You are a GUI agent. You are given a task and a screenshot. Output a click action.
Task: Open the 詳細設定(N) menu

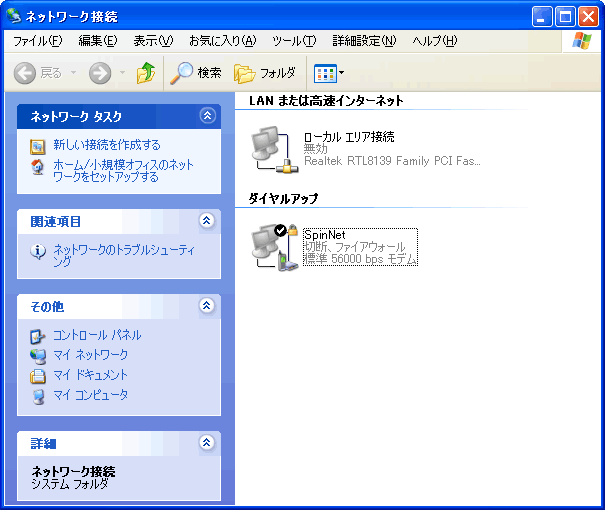click(x=364, y=41)
